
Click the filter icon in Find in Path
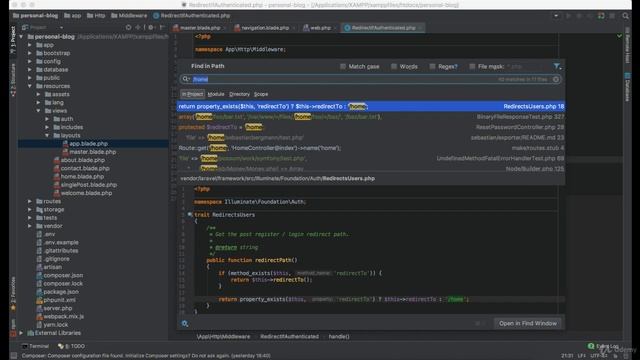click(557, 66)
